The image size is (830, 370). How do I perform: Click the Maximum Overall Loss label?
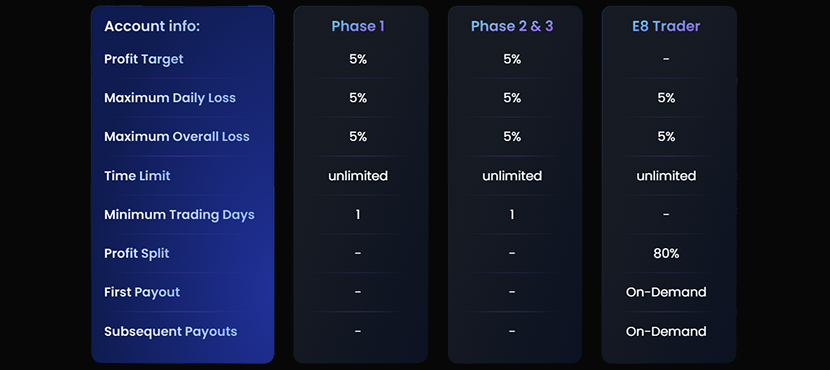tap(177, 137)
